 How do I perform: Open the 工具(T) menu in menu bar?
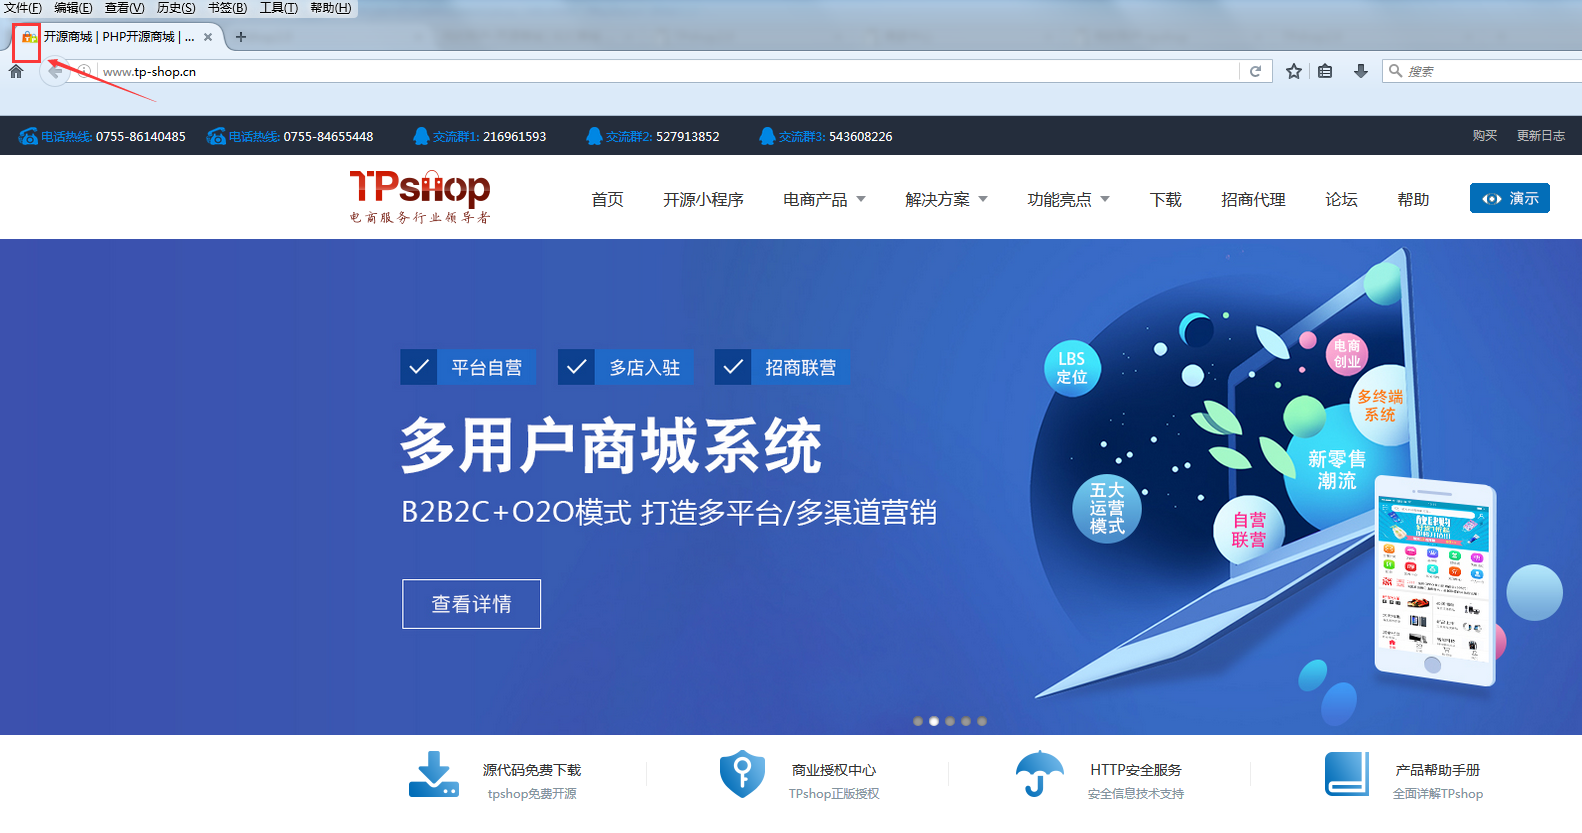[278, 8]
